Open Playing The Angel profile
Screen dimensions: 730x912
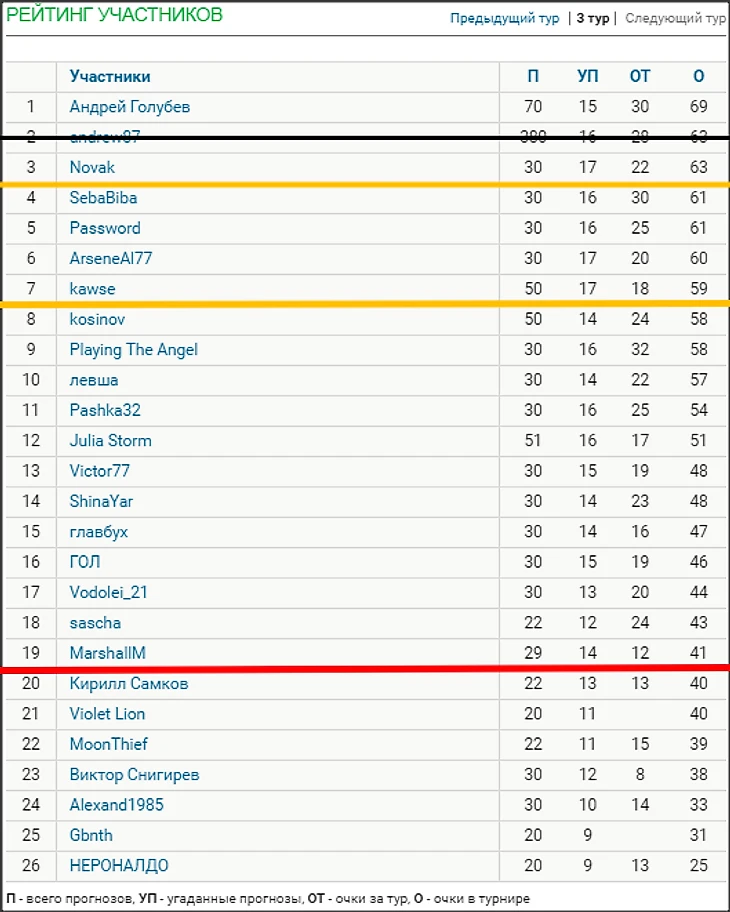click(x=134, y=349)
